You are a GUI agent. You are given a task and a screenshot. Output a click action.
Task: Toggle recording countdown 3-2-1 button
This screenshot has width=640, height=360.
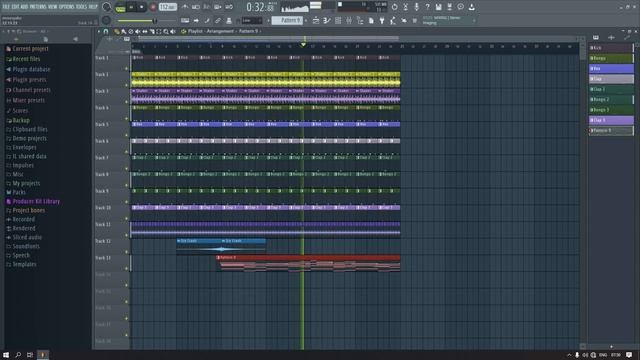(207, 7)
